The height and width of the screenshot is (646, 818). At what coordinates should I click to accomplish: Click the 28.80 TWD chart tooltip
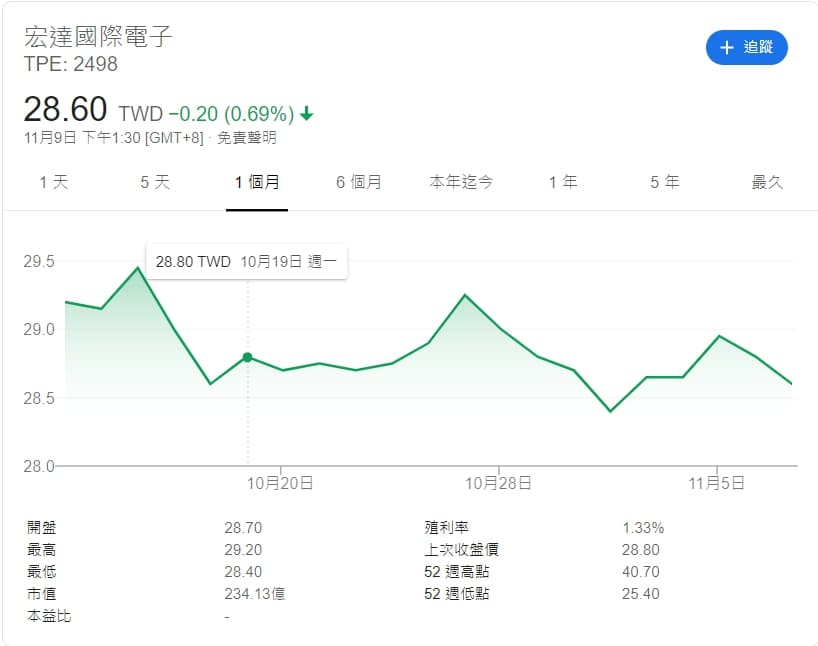point(246,262)
